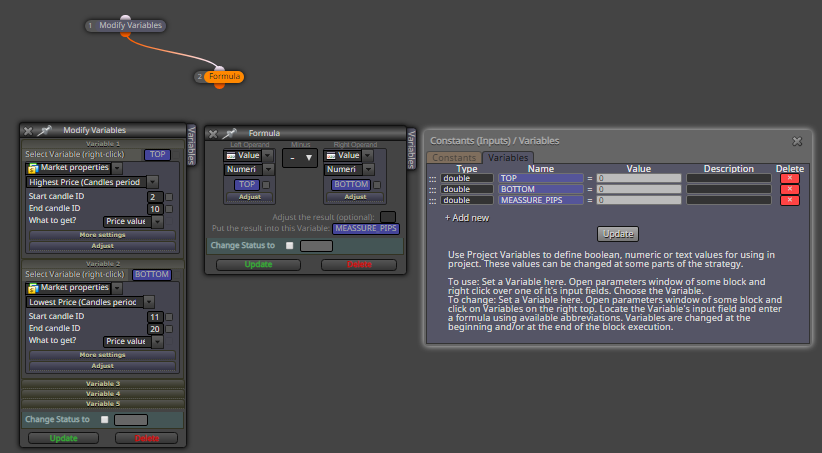Click the TOP variable selector in Variable 1
822x453 pixels.
coord(157,155)
